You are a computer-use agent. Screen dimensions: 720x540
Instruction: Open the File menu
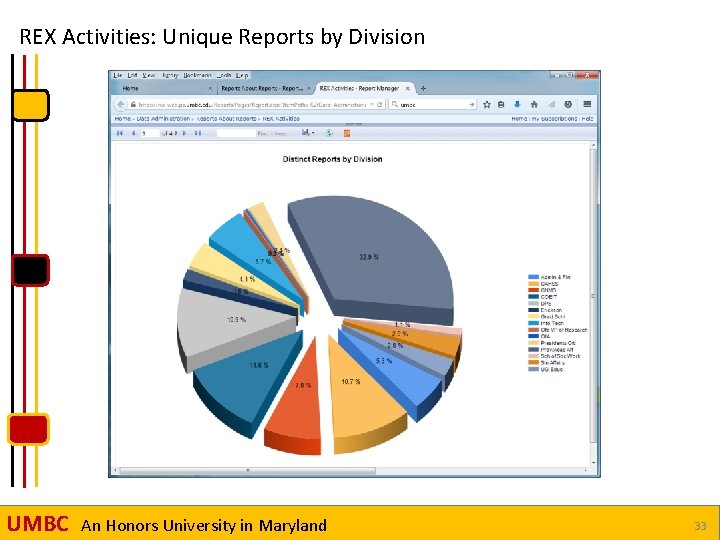118,75
